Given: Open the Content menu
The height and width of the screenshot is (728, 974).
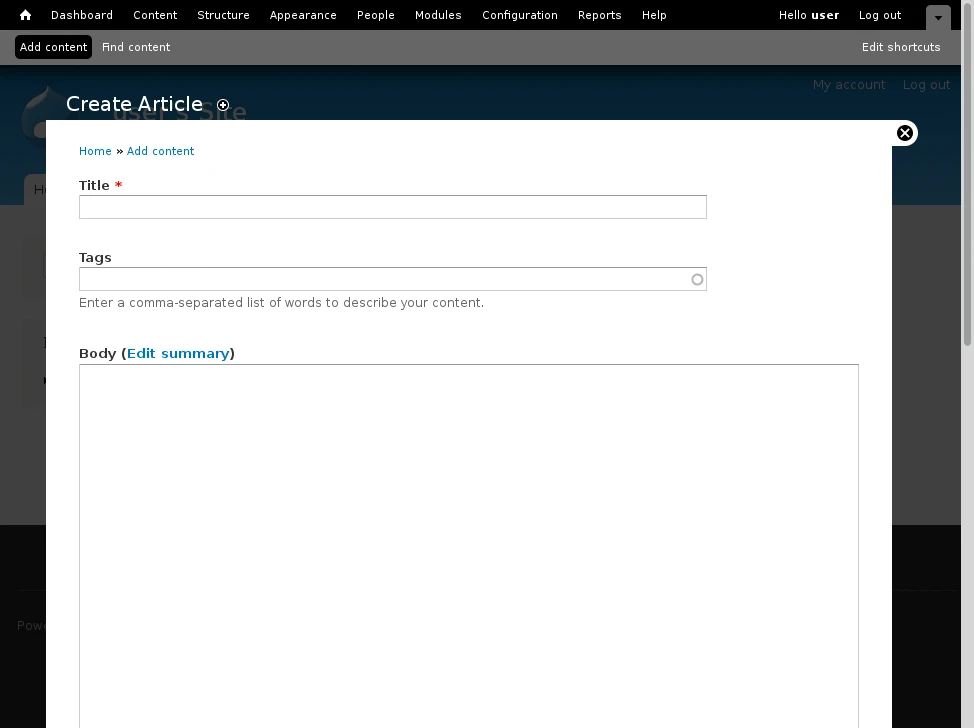Looking at the screenshot, I should (155, 15).
